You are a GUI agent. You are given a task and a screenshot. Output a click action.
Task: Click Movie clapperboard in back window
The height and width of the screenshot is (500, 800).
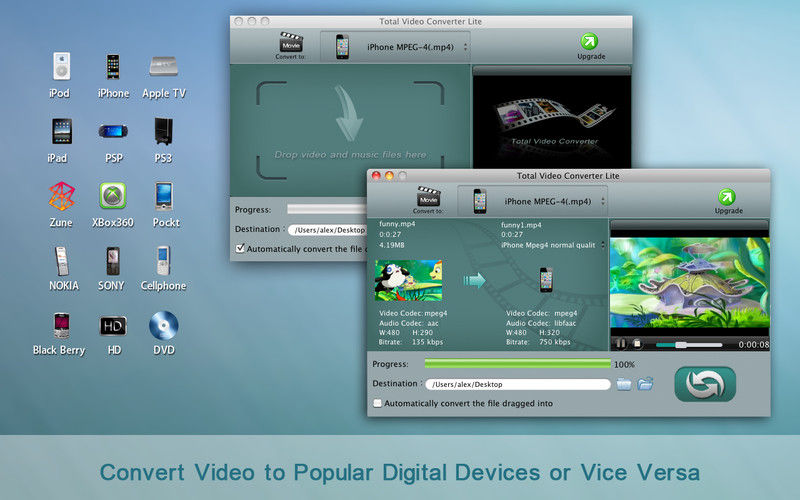click(291, 42)
